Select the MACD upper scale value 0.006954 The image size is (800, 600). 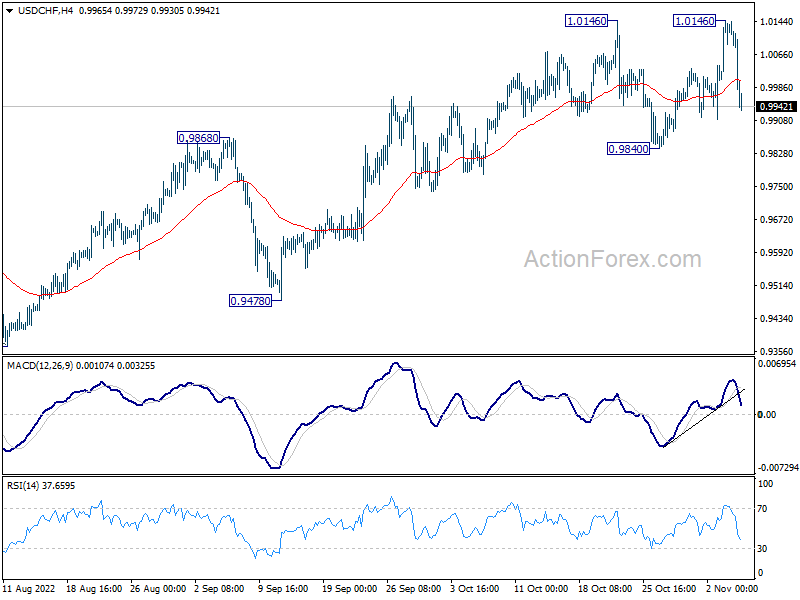[x=777, y=364]
